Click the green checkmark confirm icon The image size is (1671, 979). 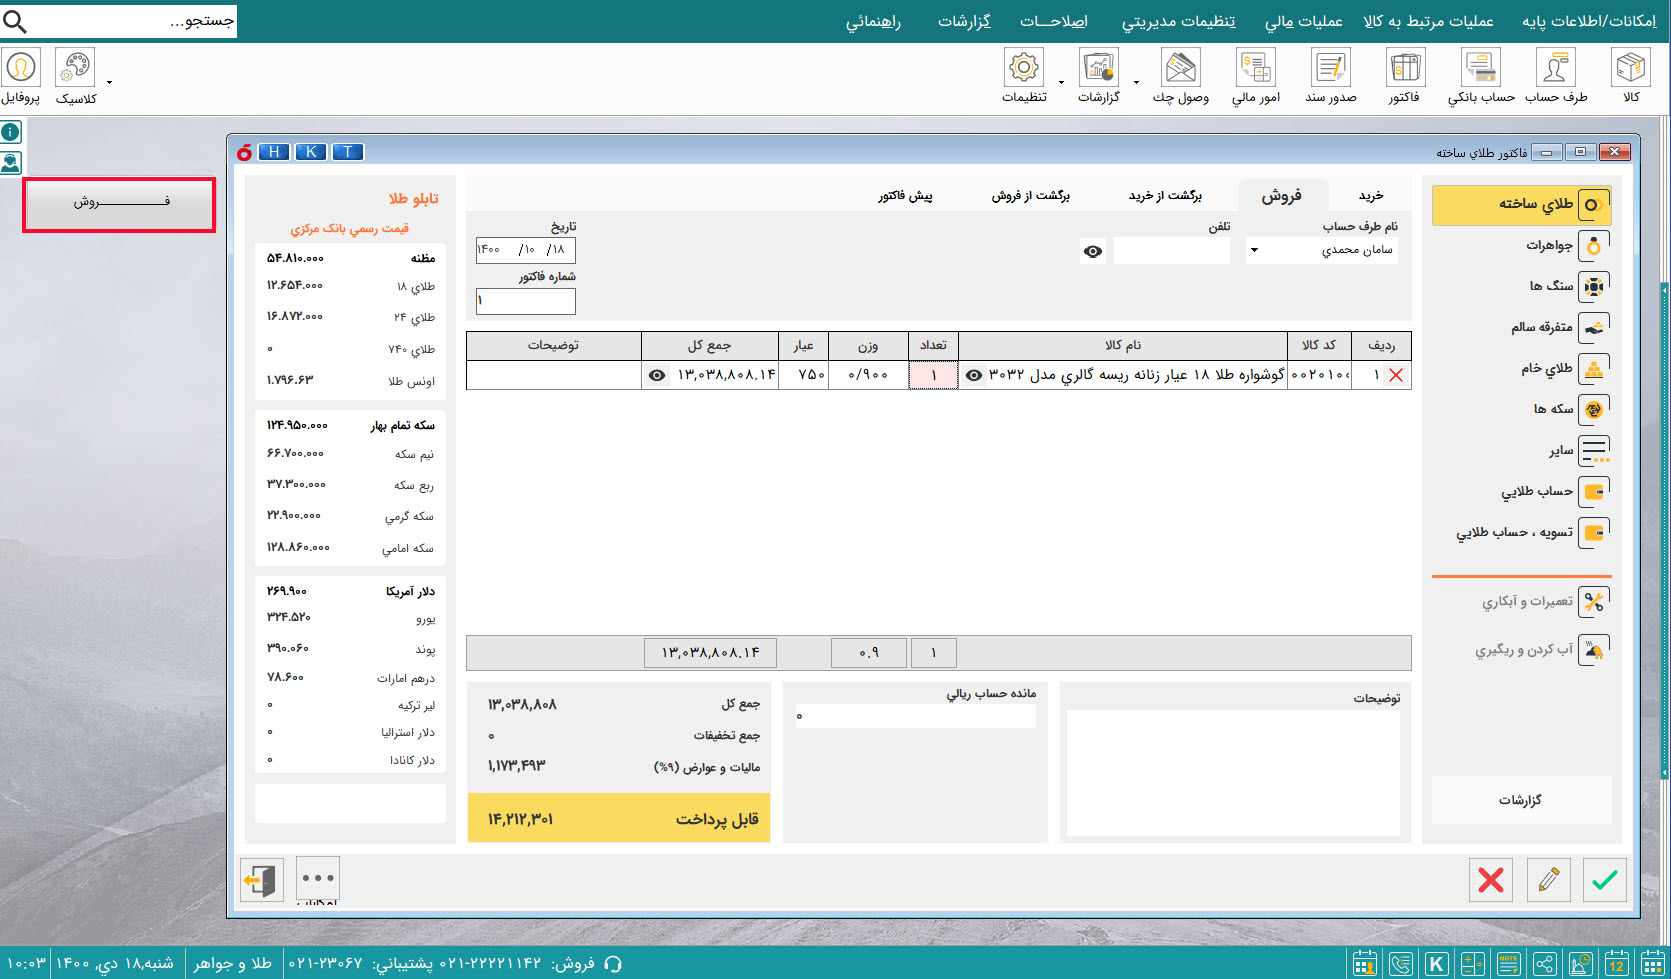(1604, 880)
